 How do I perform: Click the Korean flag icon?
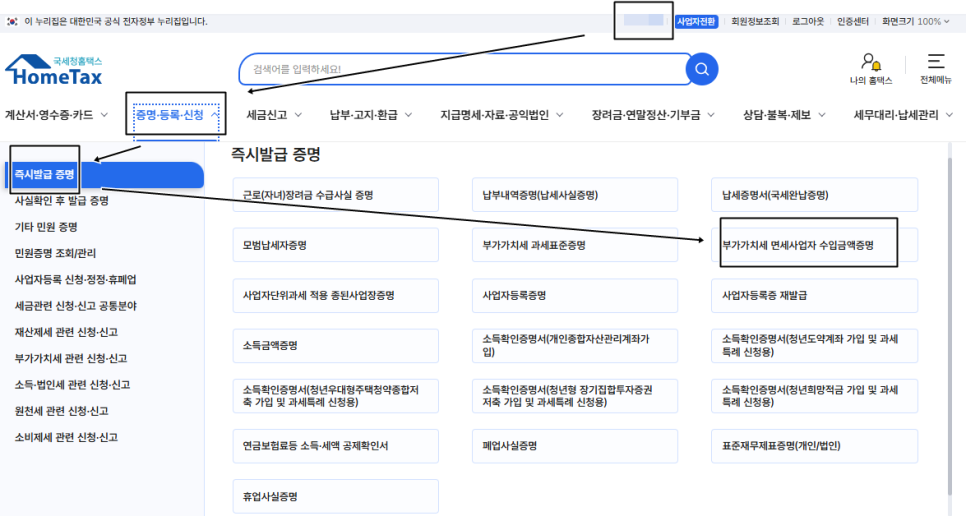tap(12, 22)
